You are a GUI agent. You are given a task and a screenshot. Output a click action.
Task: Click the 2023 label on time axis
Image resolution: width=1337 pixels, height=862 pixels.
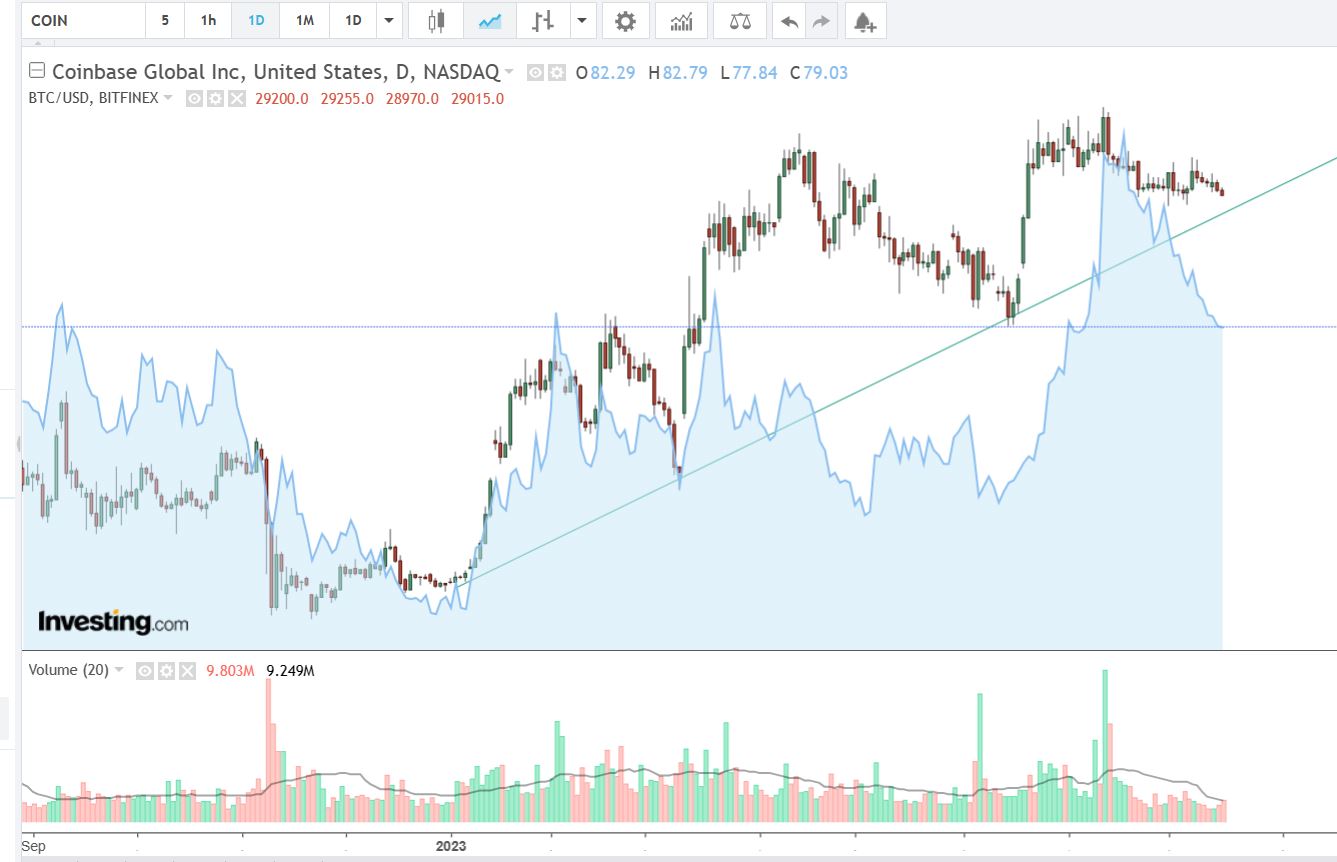[x=452, y=845]
